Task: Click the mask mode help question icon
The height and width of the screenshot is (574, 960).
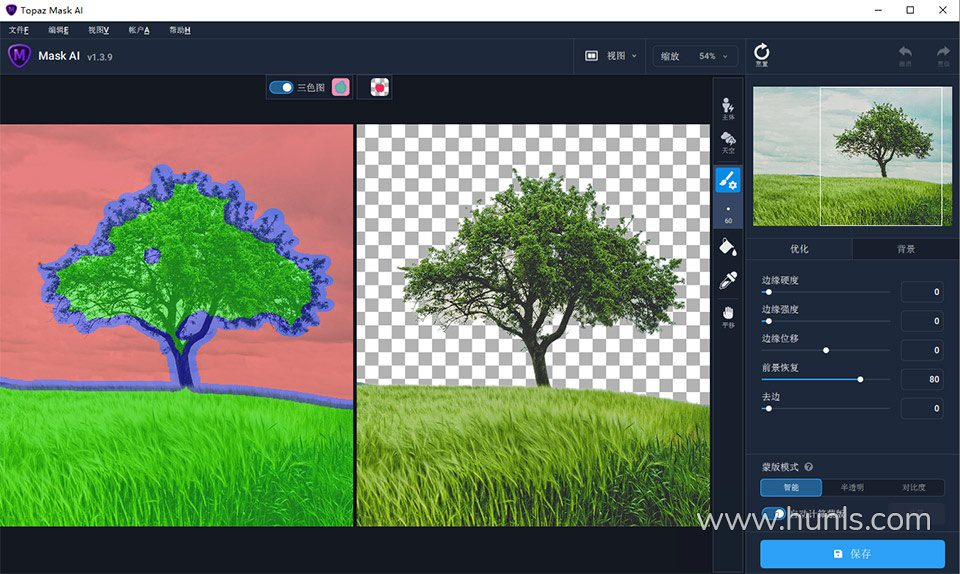Action: (809, 467)
